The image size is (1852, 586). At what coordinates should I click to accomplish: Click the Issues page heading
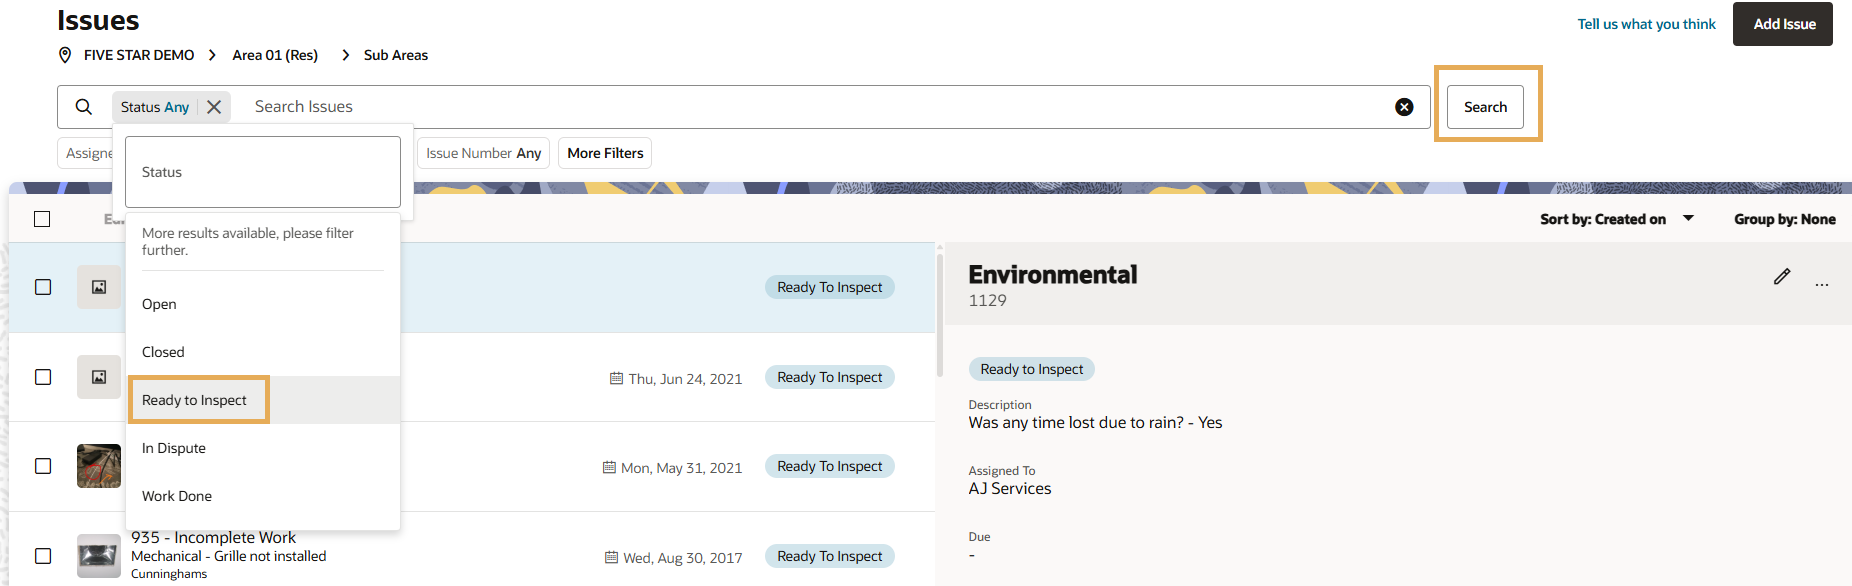pos(98,20)
